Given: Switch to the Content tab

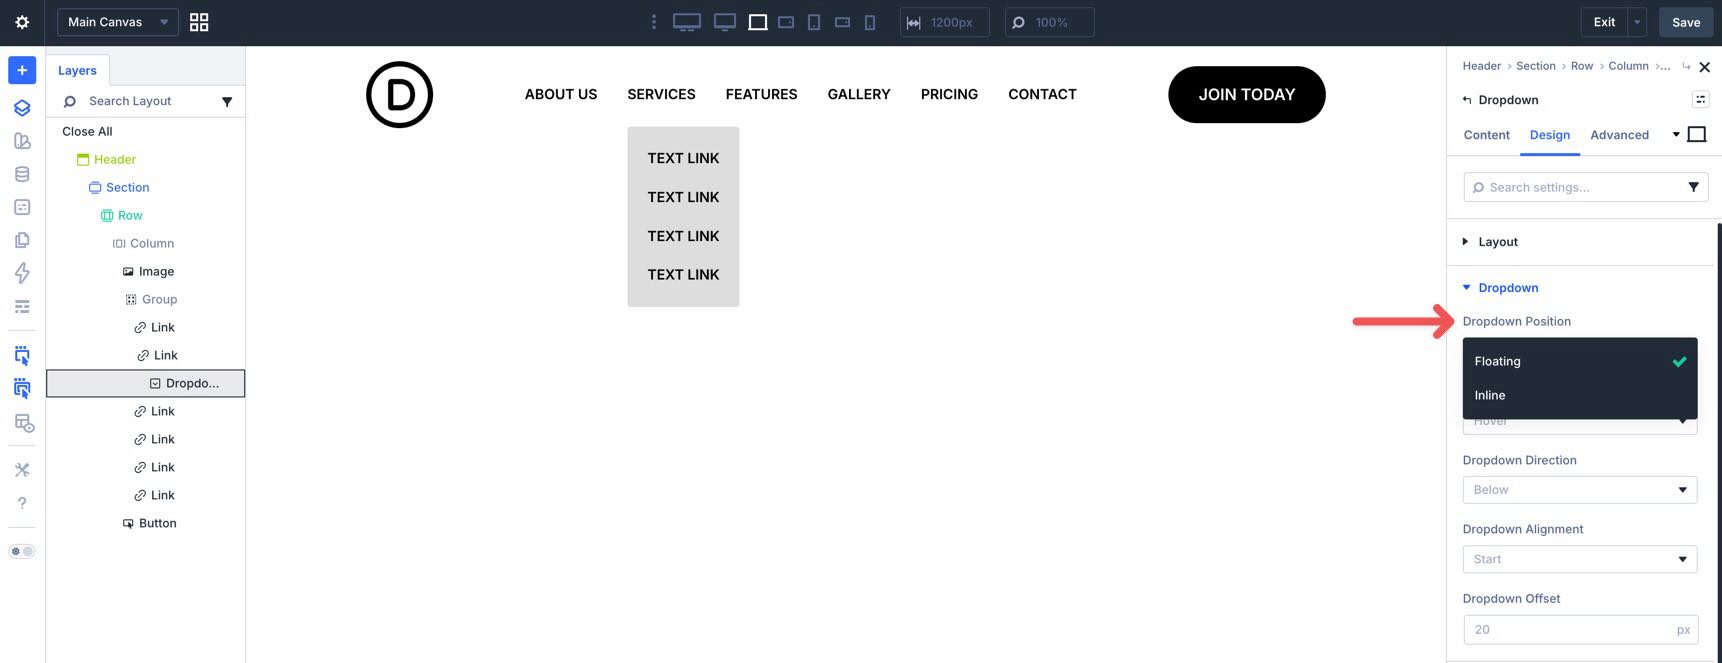Looking at the screenshot, I should (1487, 135).
